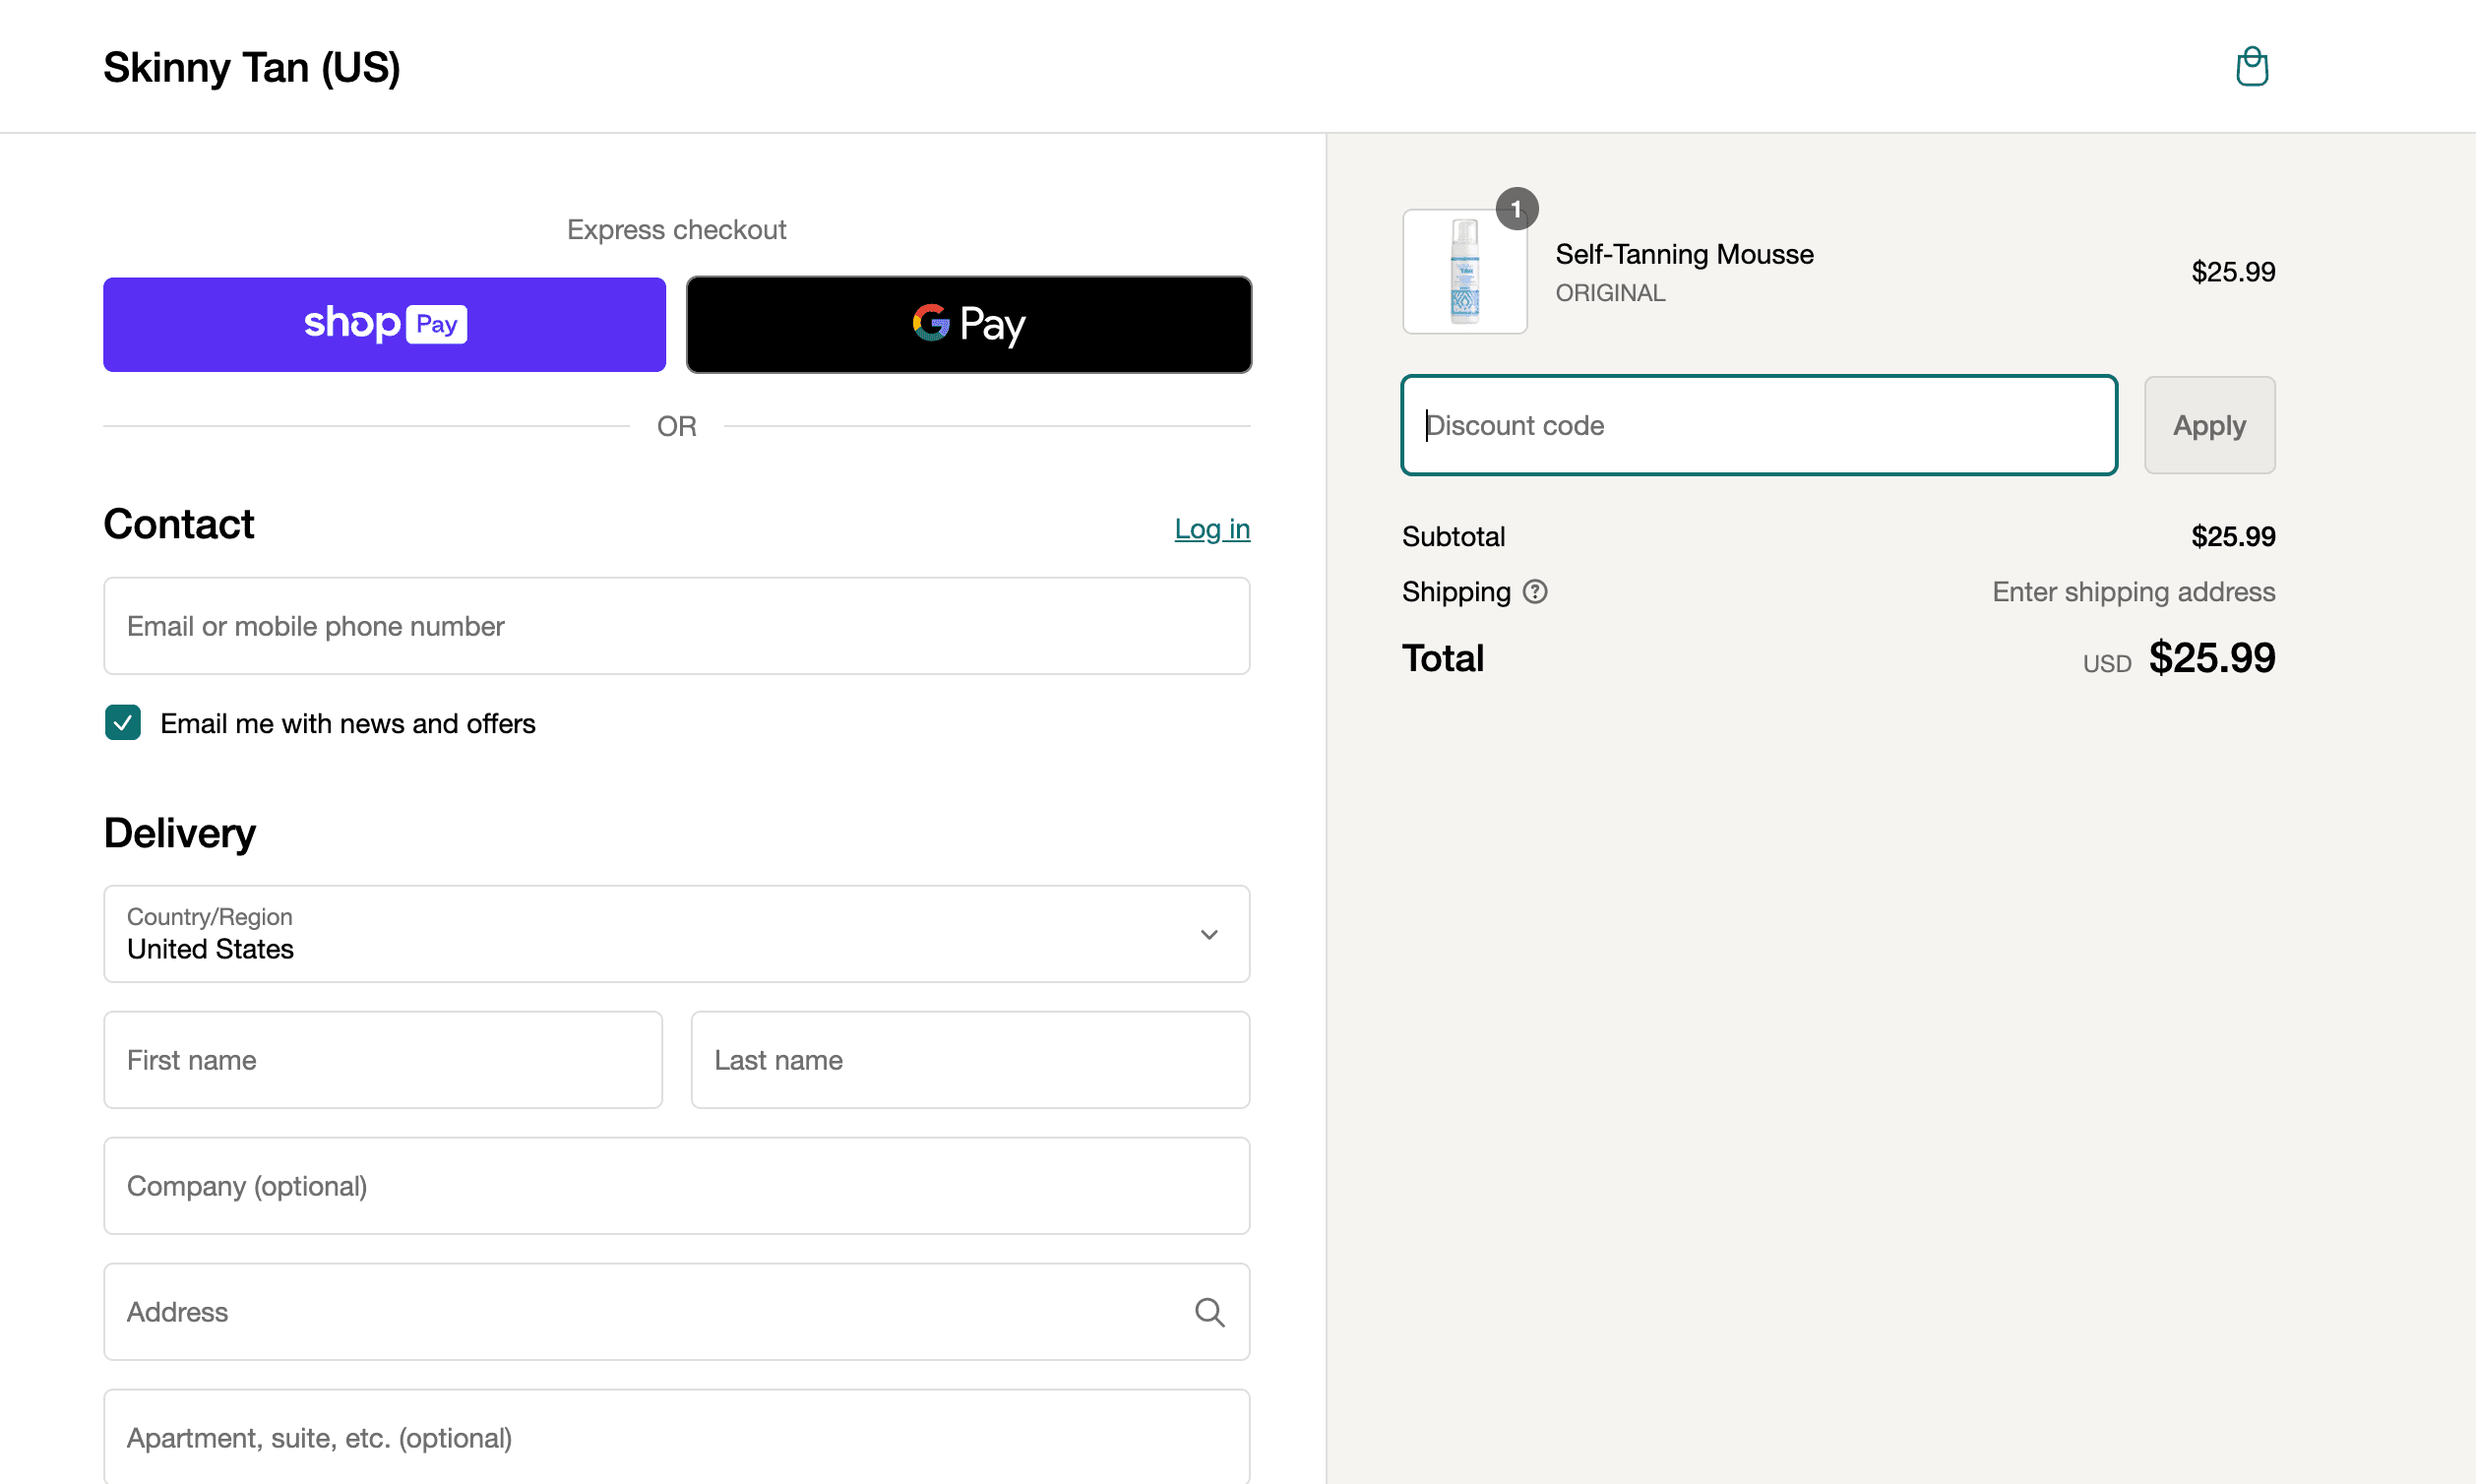Click the Express checkout heading text

[x=677, y=230]
